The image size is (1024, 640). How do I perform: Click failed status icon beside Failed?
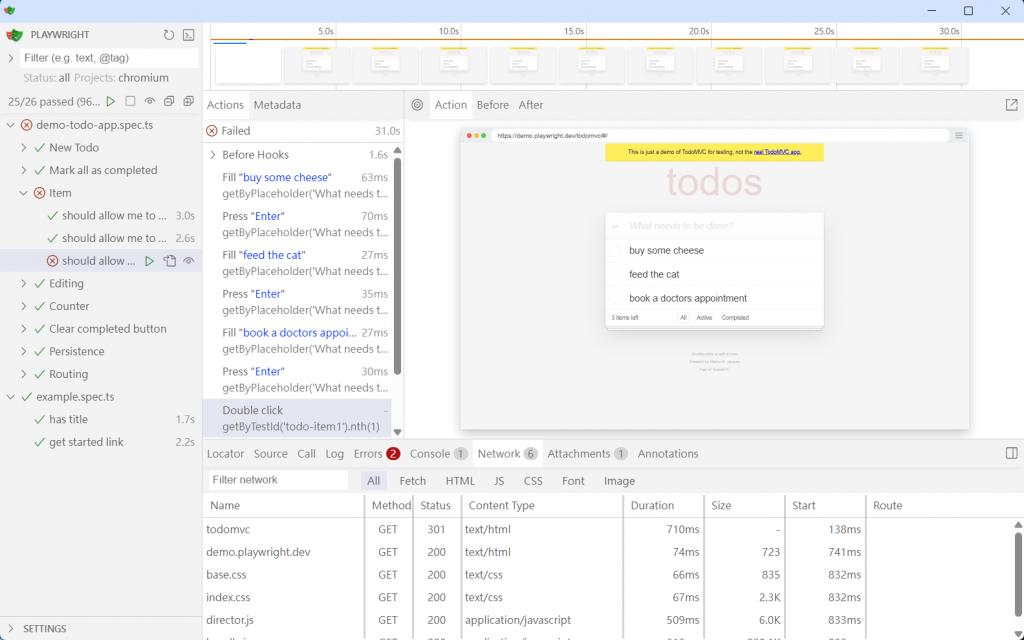[x=212, y=131]
